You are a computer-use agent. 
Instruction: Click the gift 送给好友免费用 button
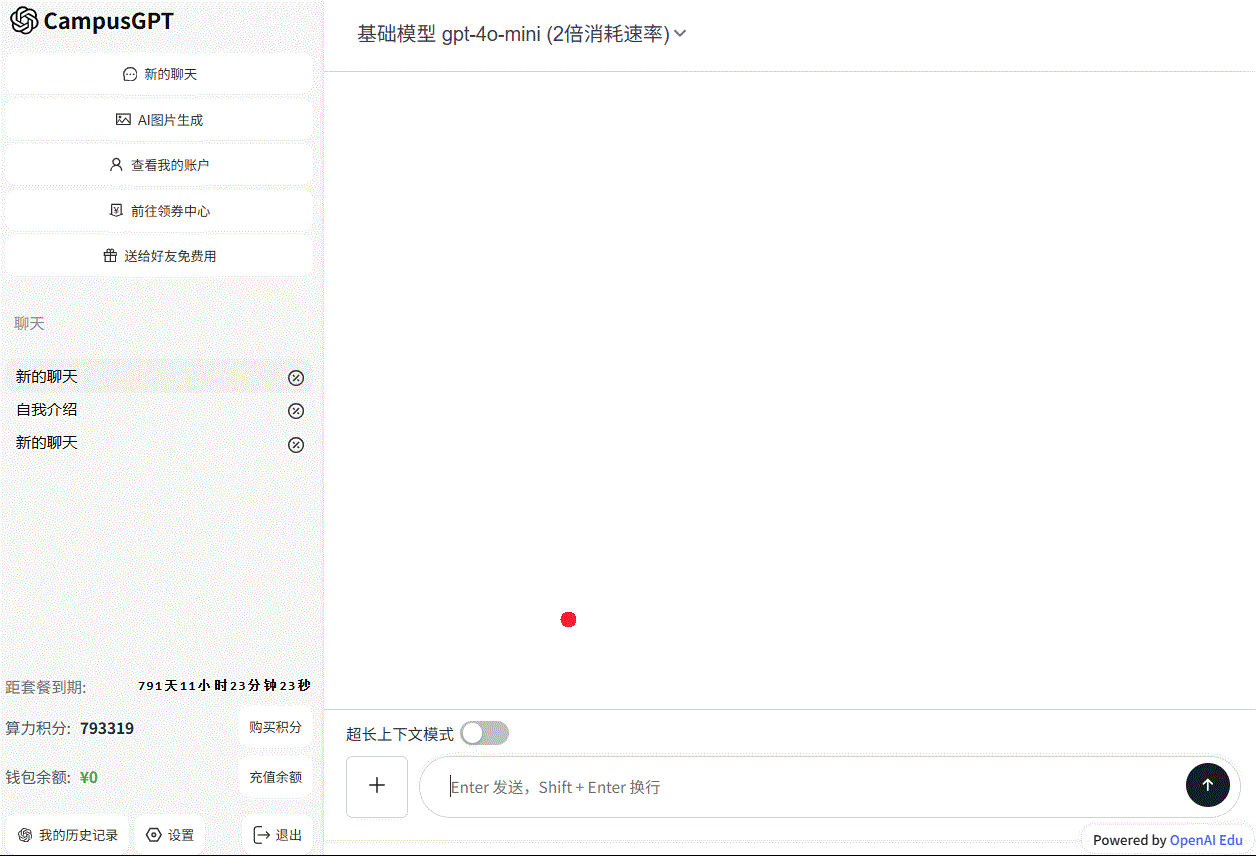tap(159, 256)
